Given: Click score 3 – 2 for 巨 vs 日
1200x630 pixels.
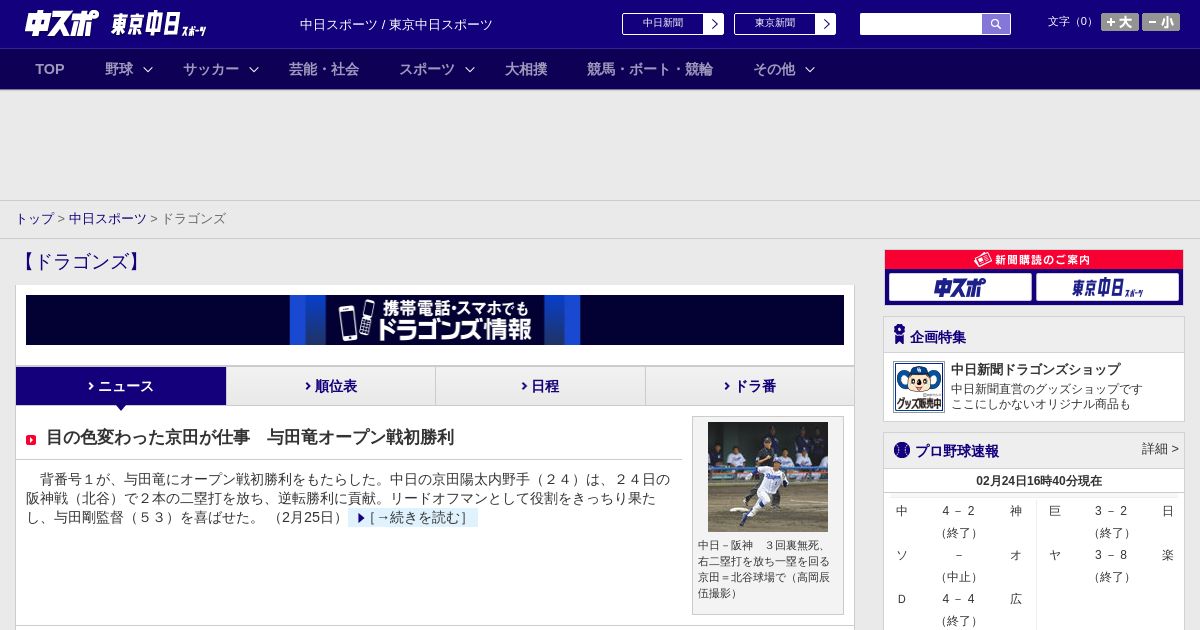Looking at the screenshot, I should click(1111, 511).
